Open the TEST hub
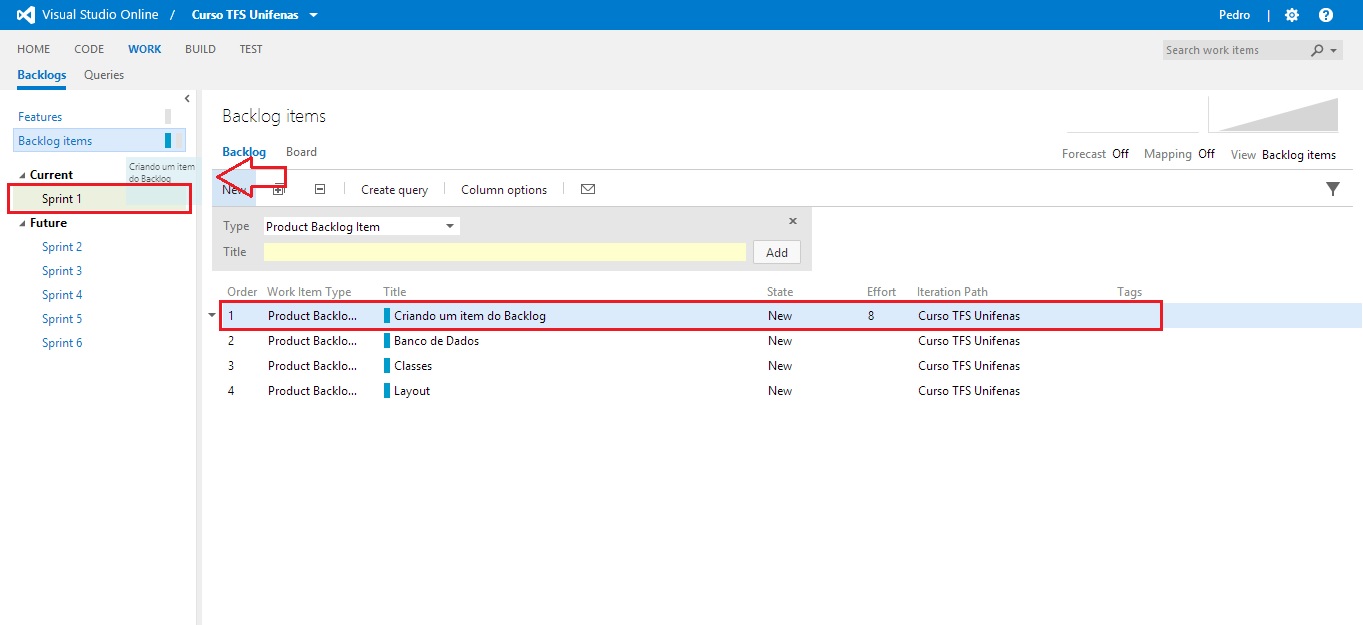 [x=251, y=49]
